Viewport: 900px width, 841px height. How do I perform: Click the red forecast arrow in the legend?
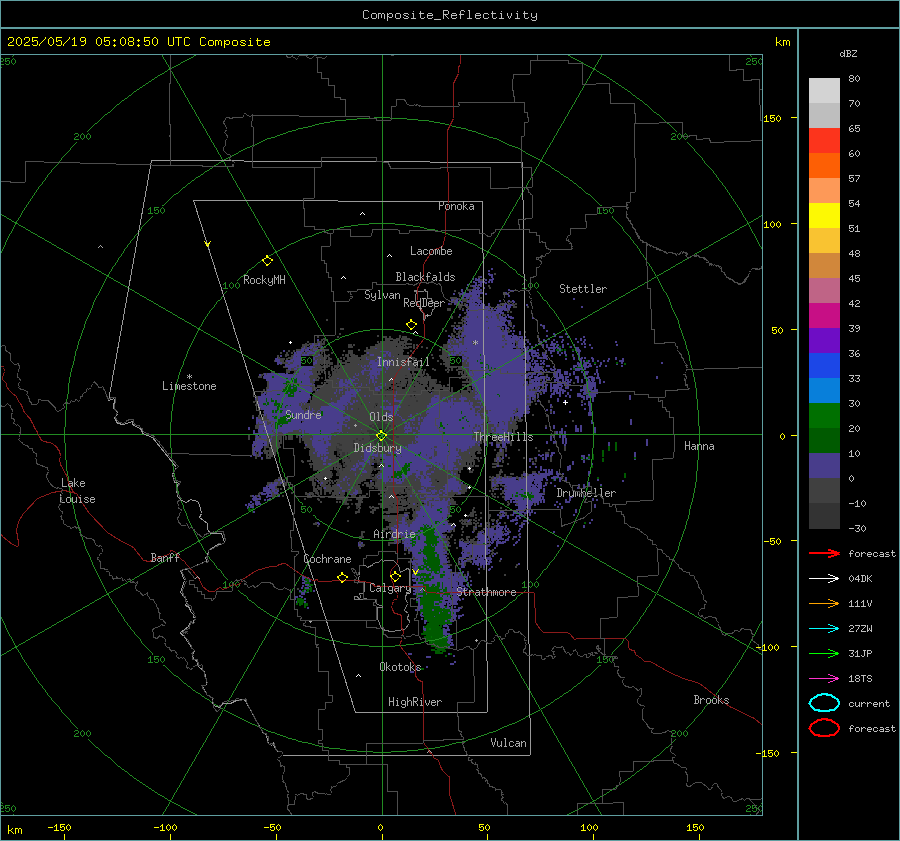coord(824,553)
